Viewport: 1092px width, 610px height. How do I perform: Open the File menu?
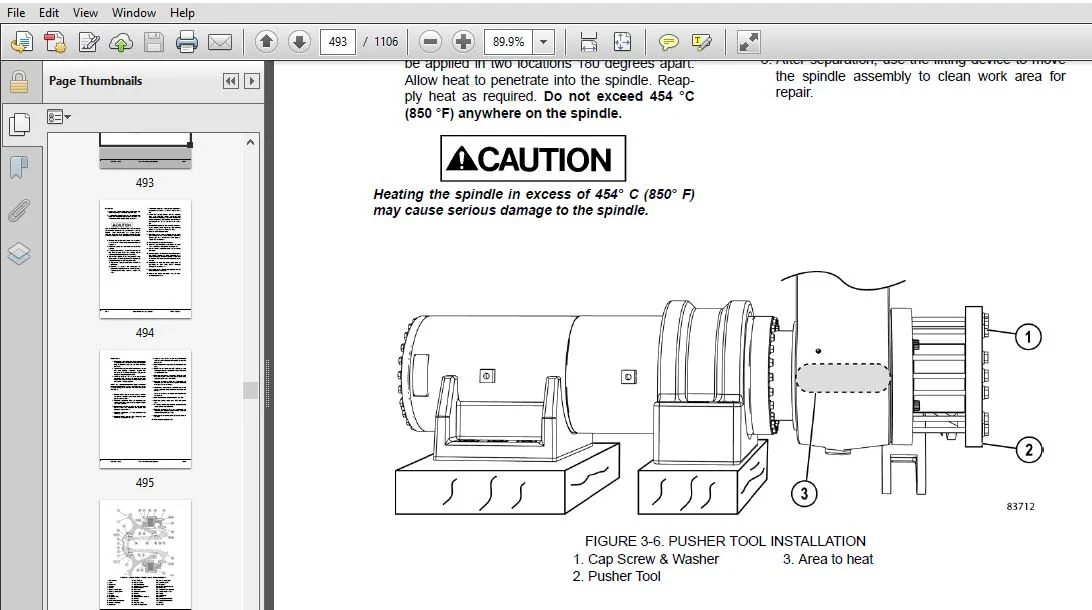point(16,13)
